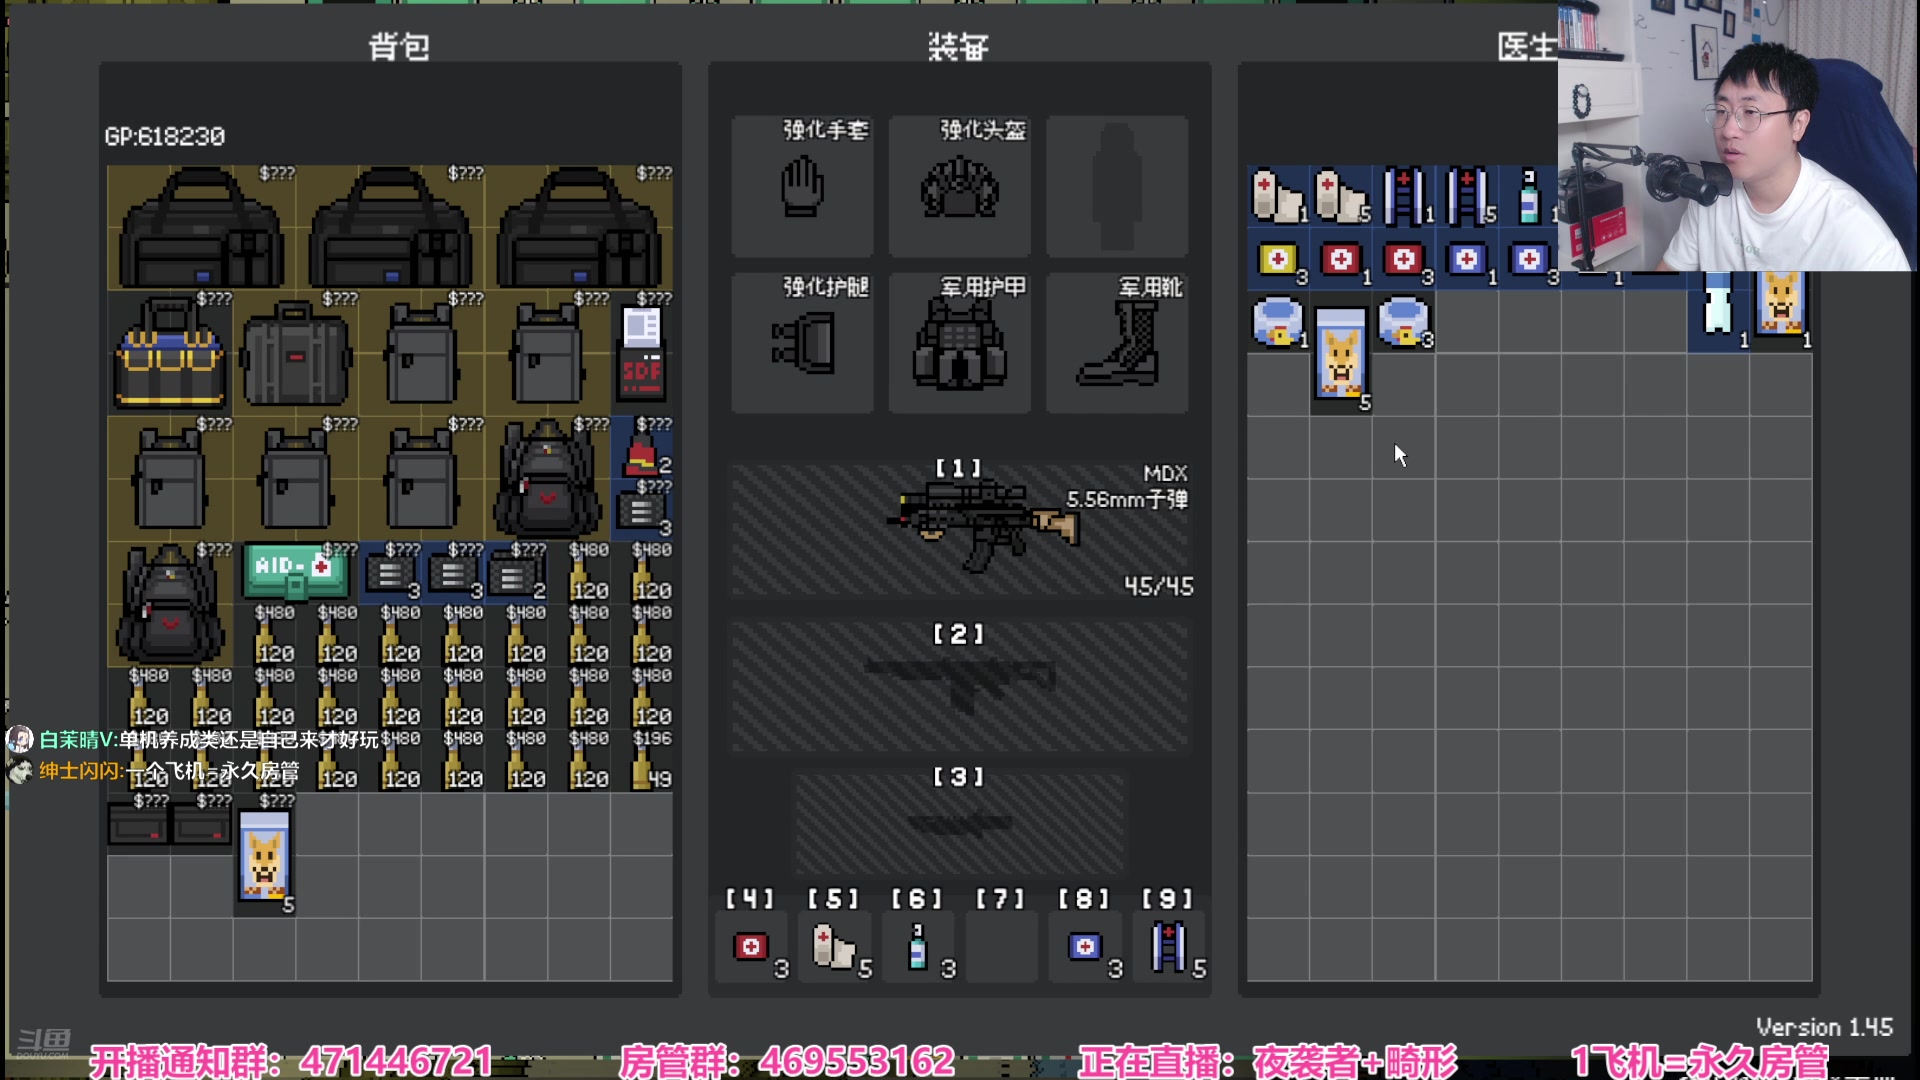The width and height of the screenshot is (1920, 1080).
Task: Open the 背包 backpack panel header
Action: tap(398, 46)
